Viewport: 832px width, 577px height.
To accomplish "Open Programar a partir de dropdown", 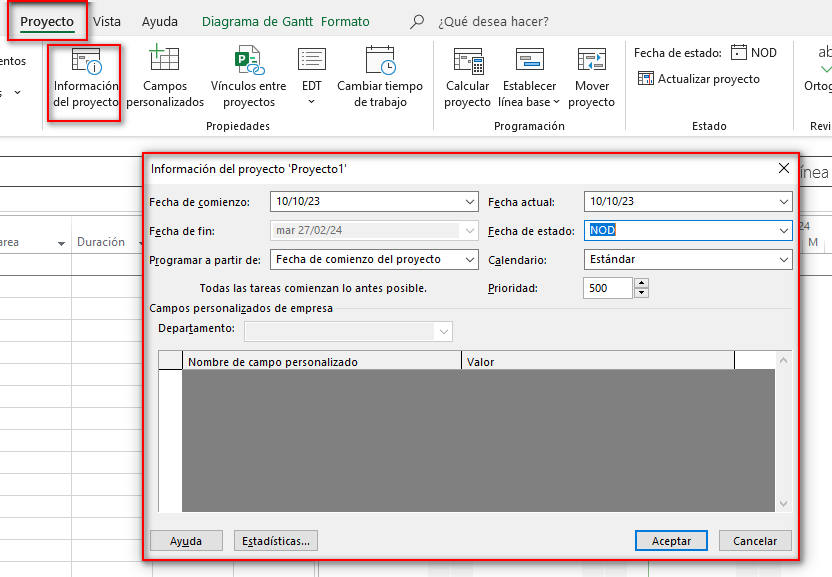I will tap(470, 260).
